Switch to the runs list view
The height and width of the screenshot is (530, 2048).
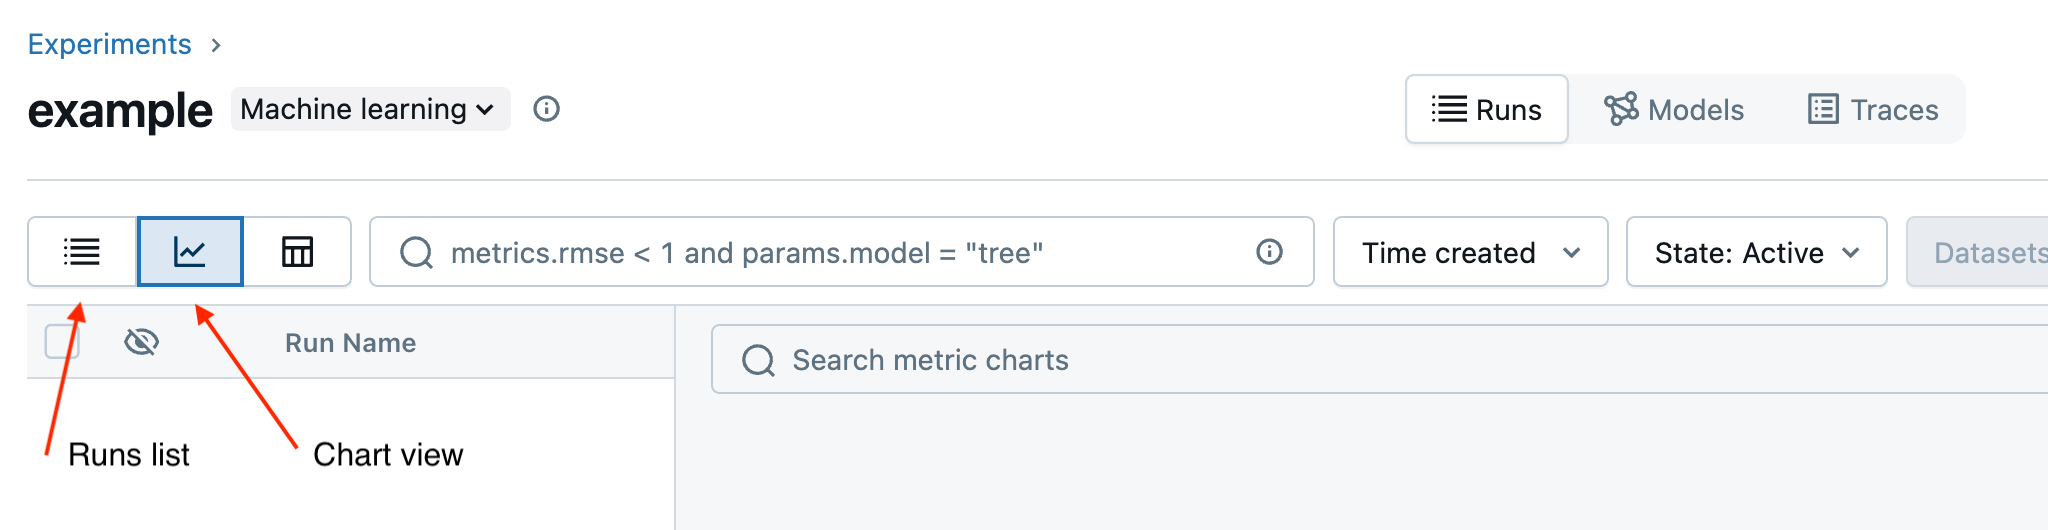pyautogui.click(x=82, y=252)
